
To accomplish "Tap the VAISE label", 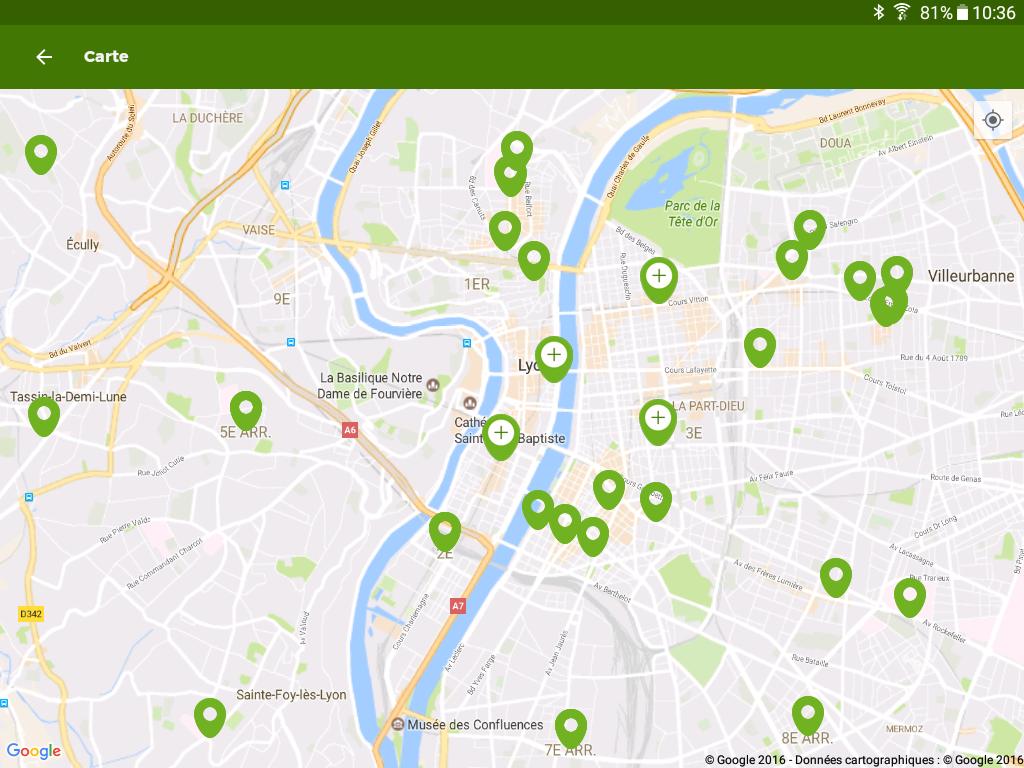I will pyautogui.click(x=259, y=230).
